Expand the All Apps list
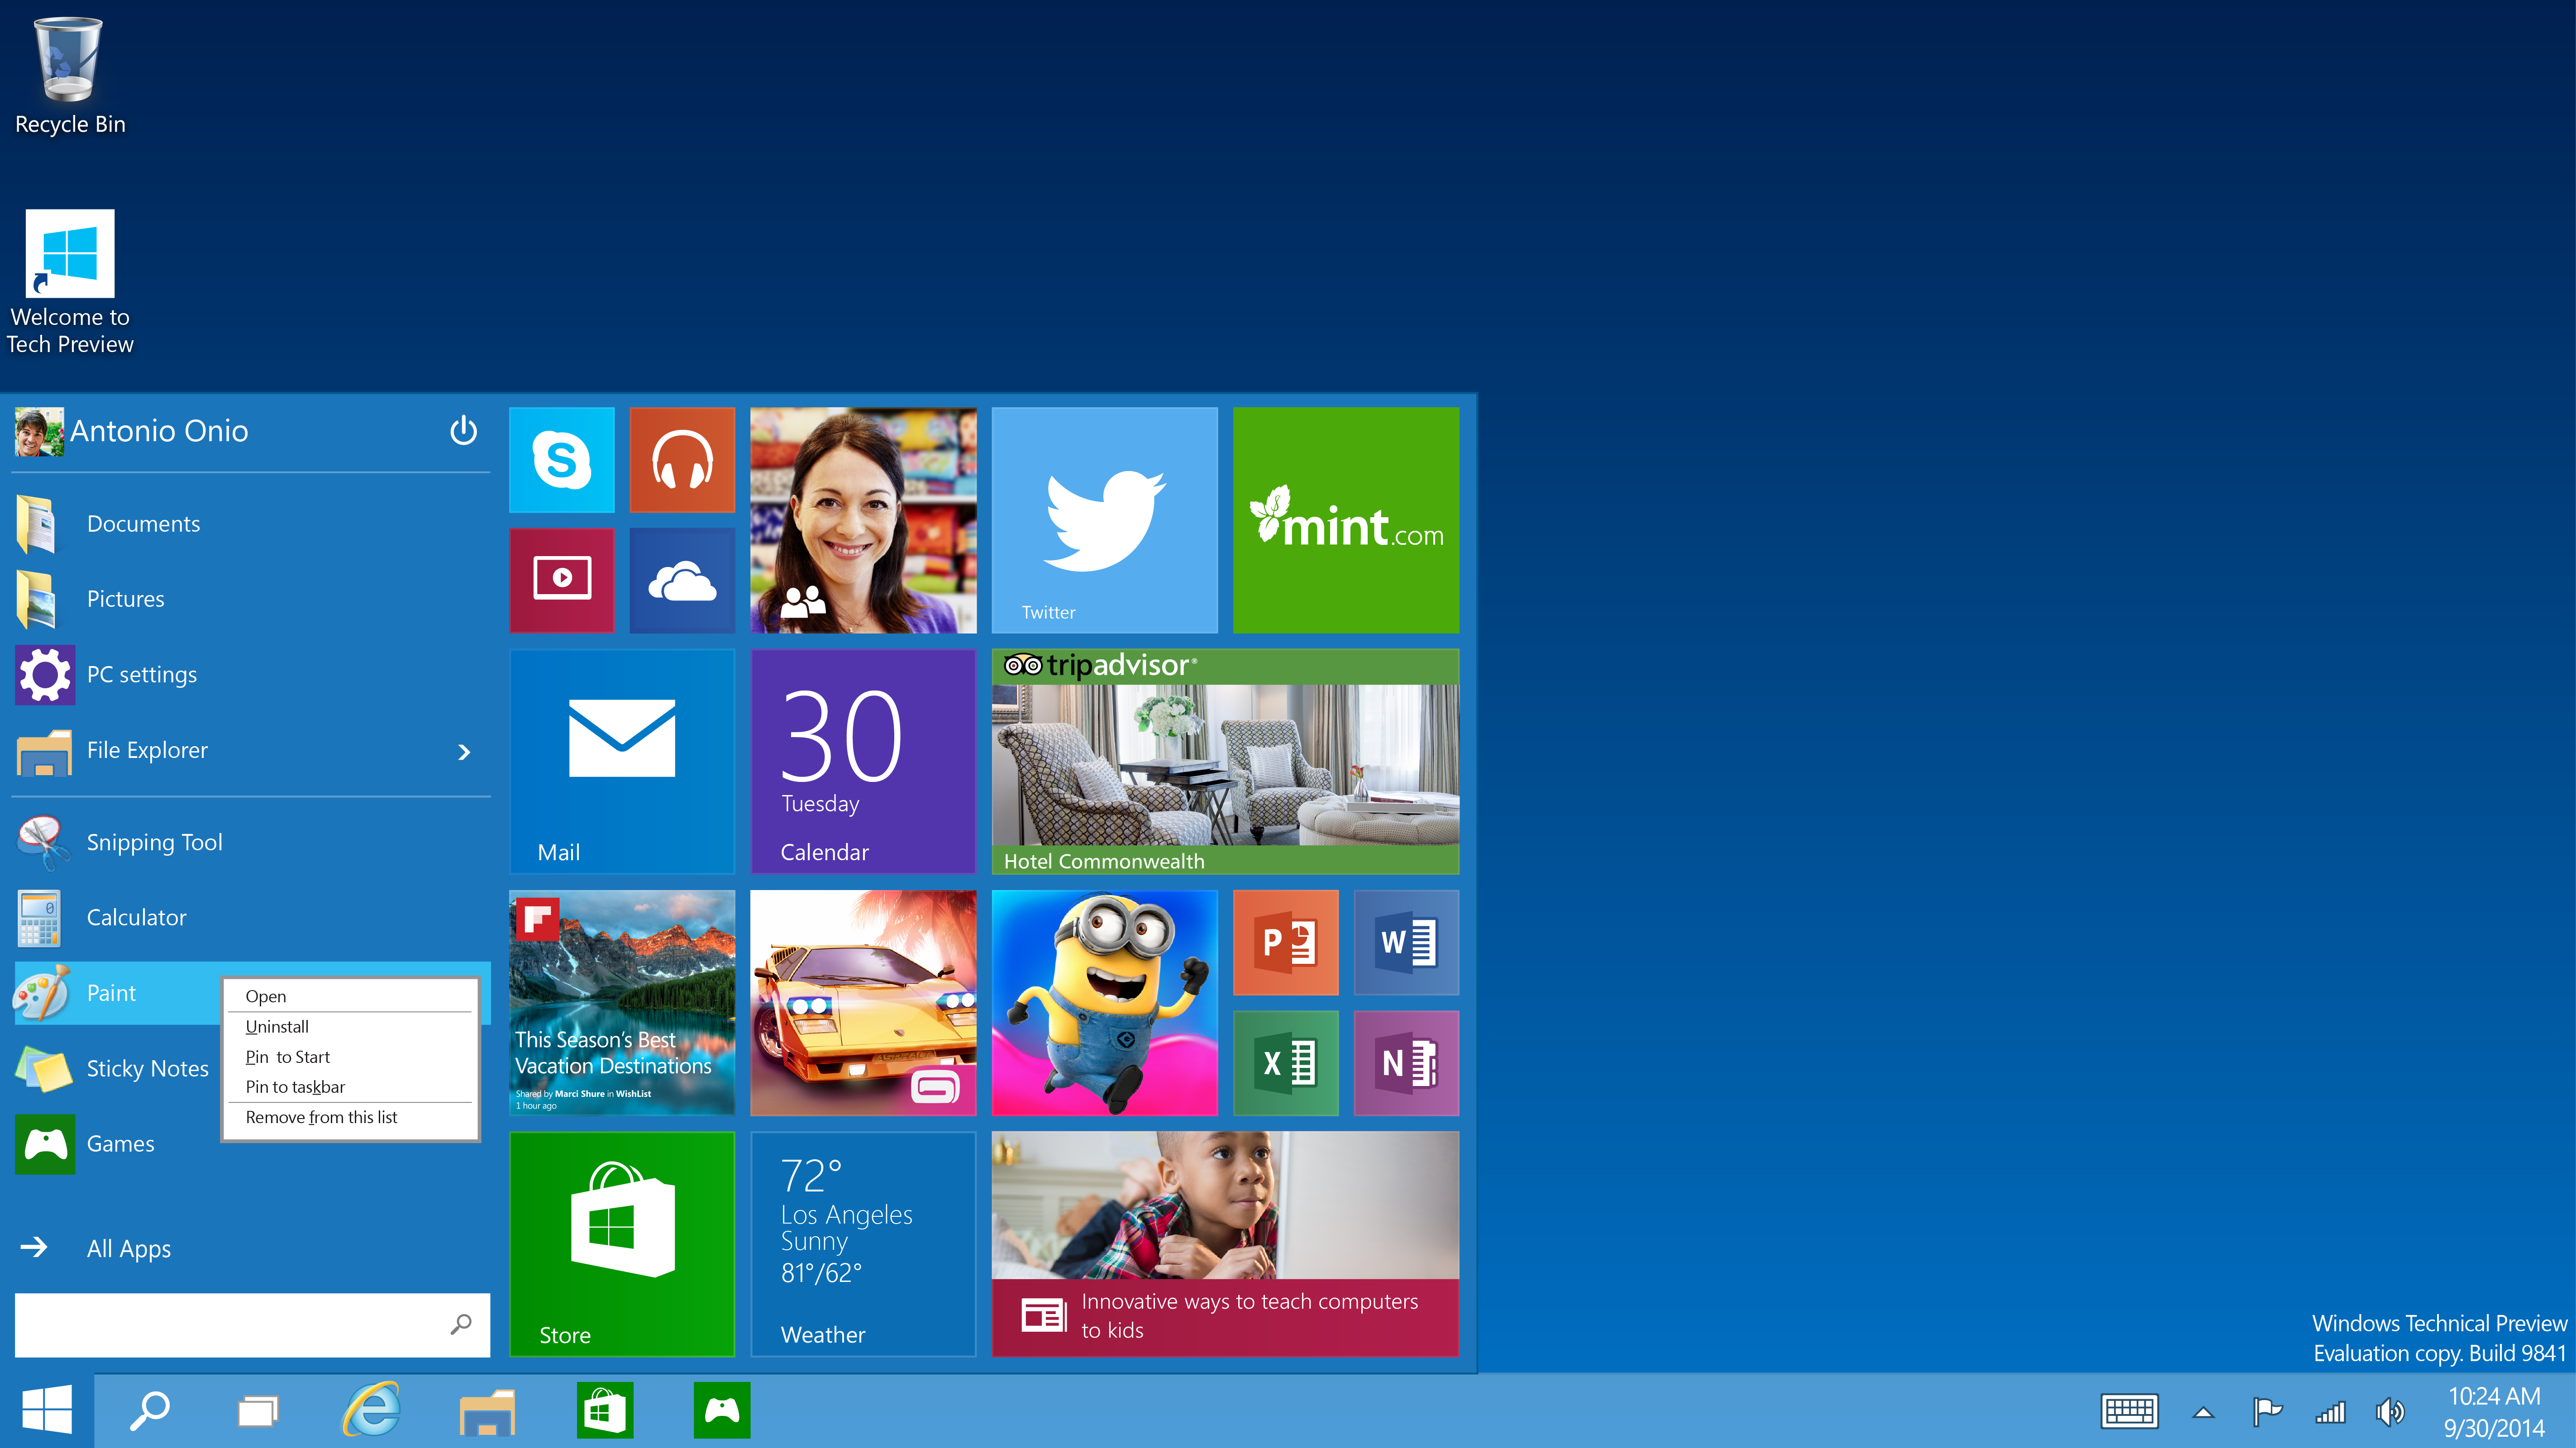 [x=128, y=1248]
